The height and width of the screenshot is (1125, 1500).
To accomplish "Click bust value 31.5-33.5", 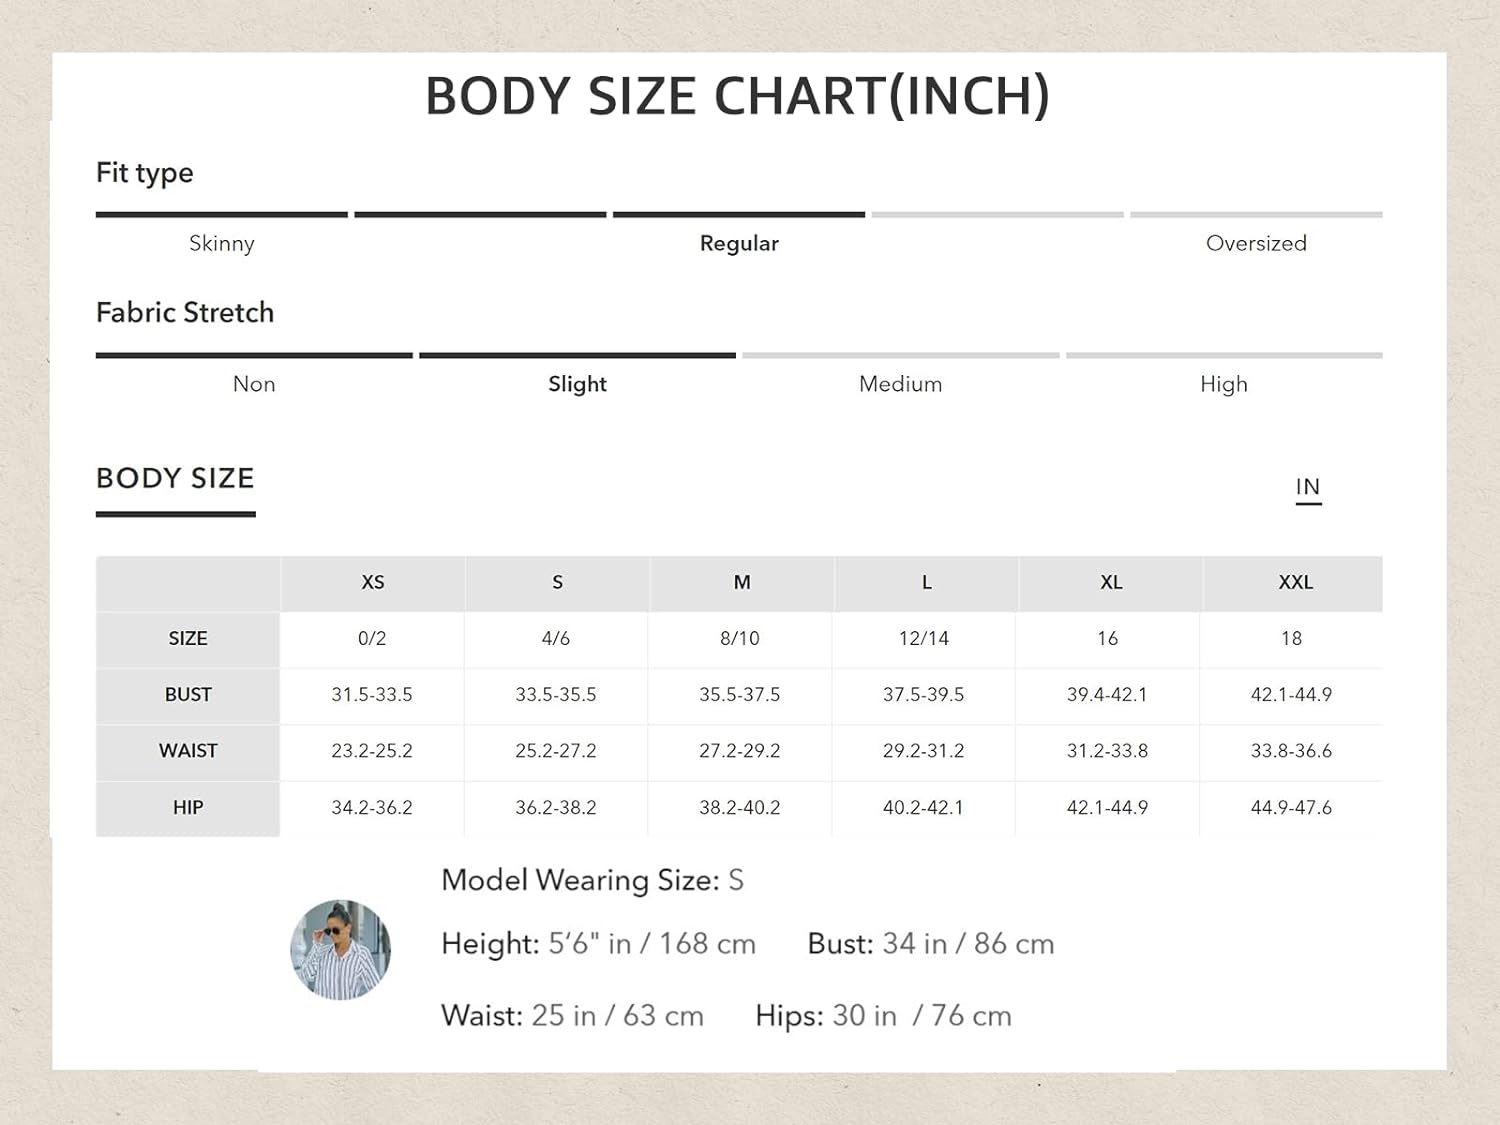I will [372, 695].
